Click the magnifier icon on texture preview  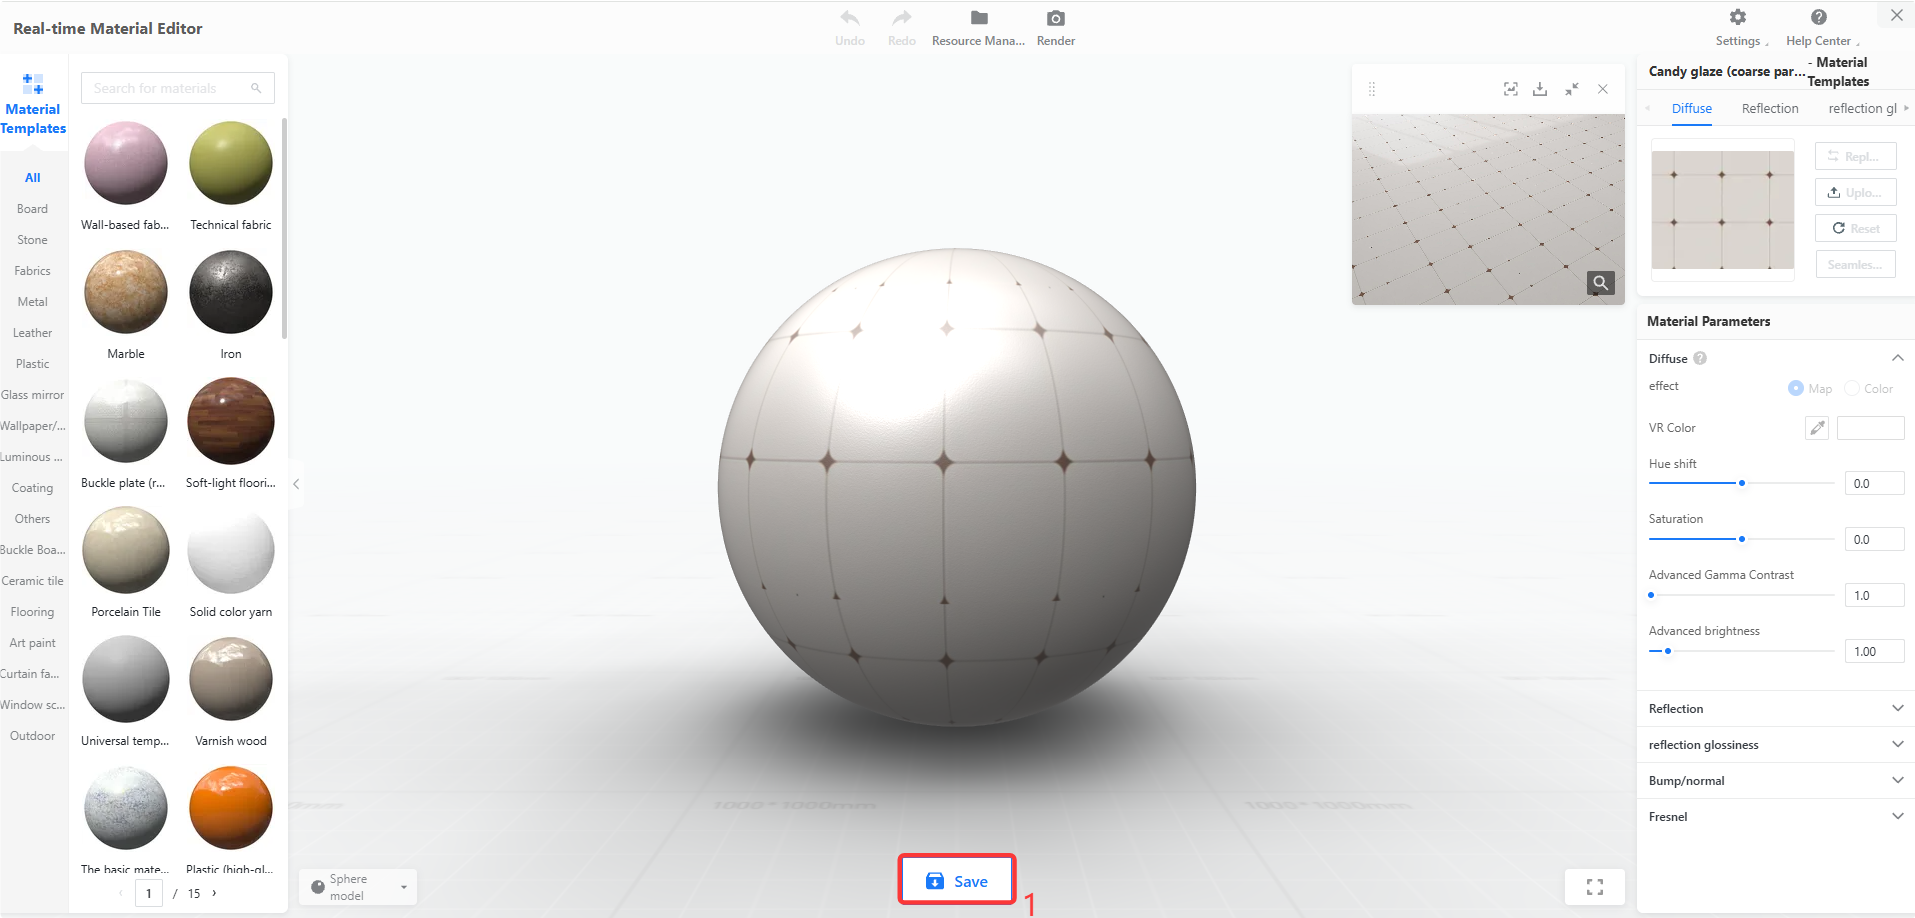1601,283
